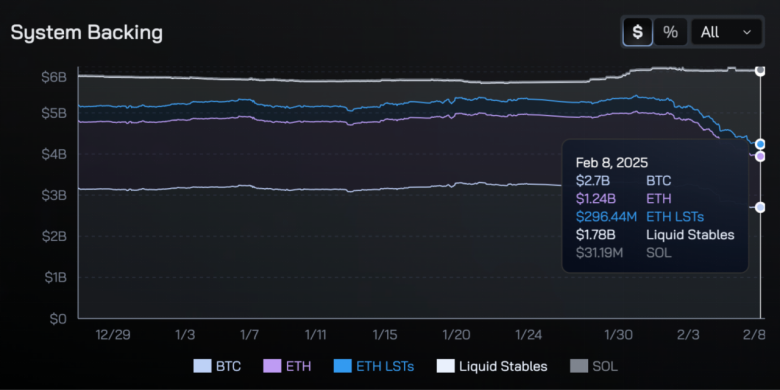Select the ETH LSTs legend label

click(385, 367)
